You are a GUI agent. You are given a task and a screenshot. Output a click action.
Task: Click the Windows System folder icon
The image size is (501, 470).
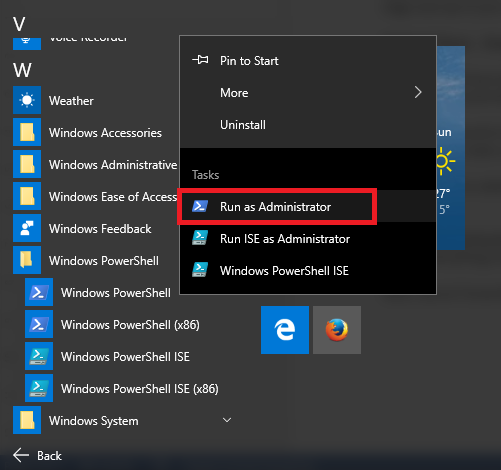(27, 420)
